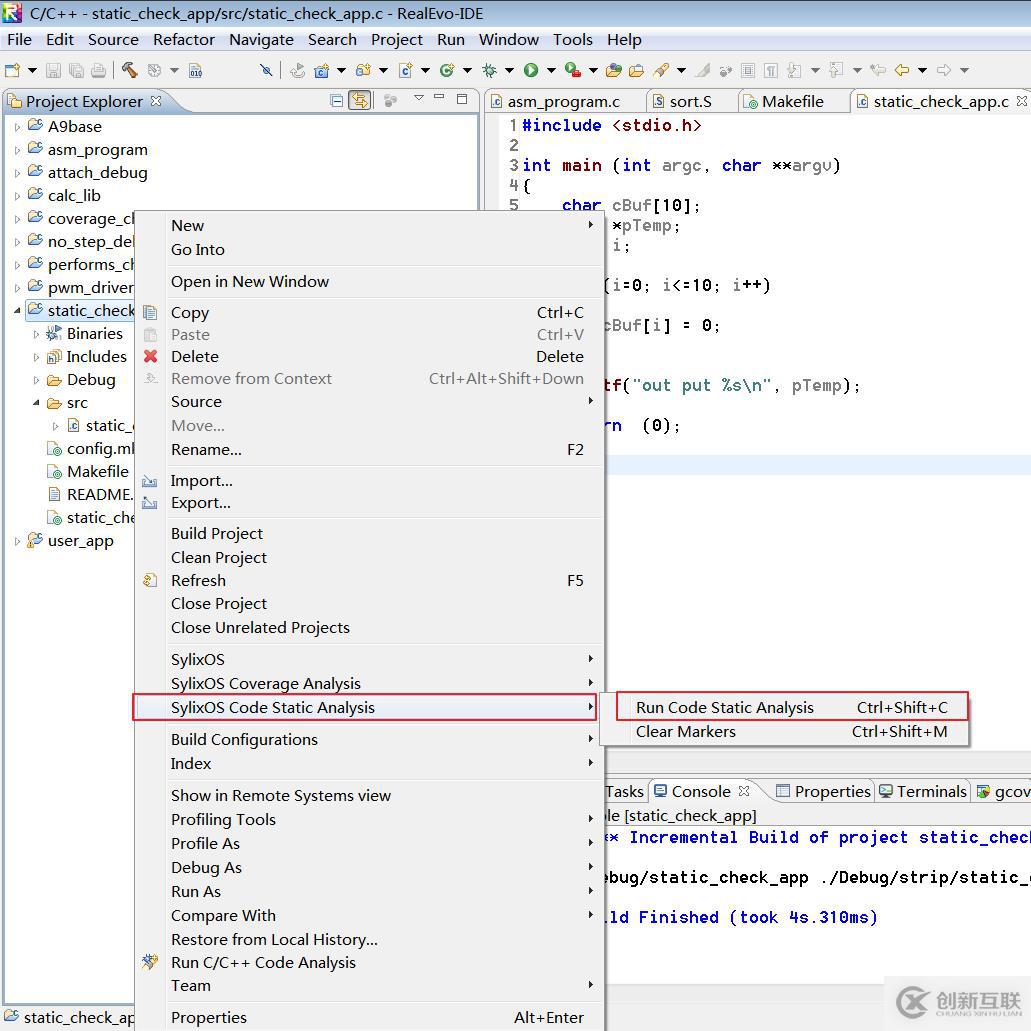Choose Clear Markers from the submenu
The height and width of the screenshot is (1031, 1031).
(685, 731)
